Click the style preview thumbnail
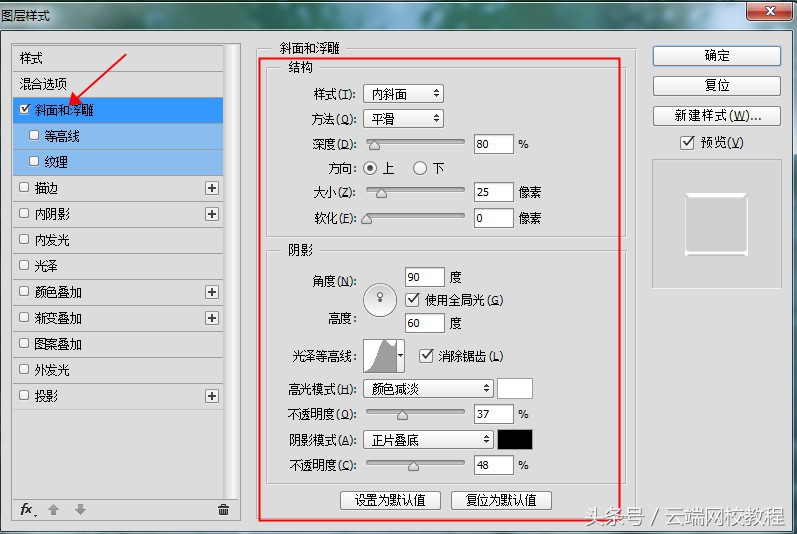The image size is (797, 534). [x=716, y=224]
